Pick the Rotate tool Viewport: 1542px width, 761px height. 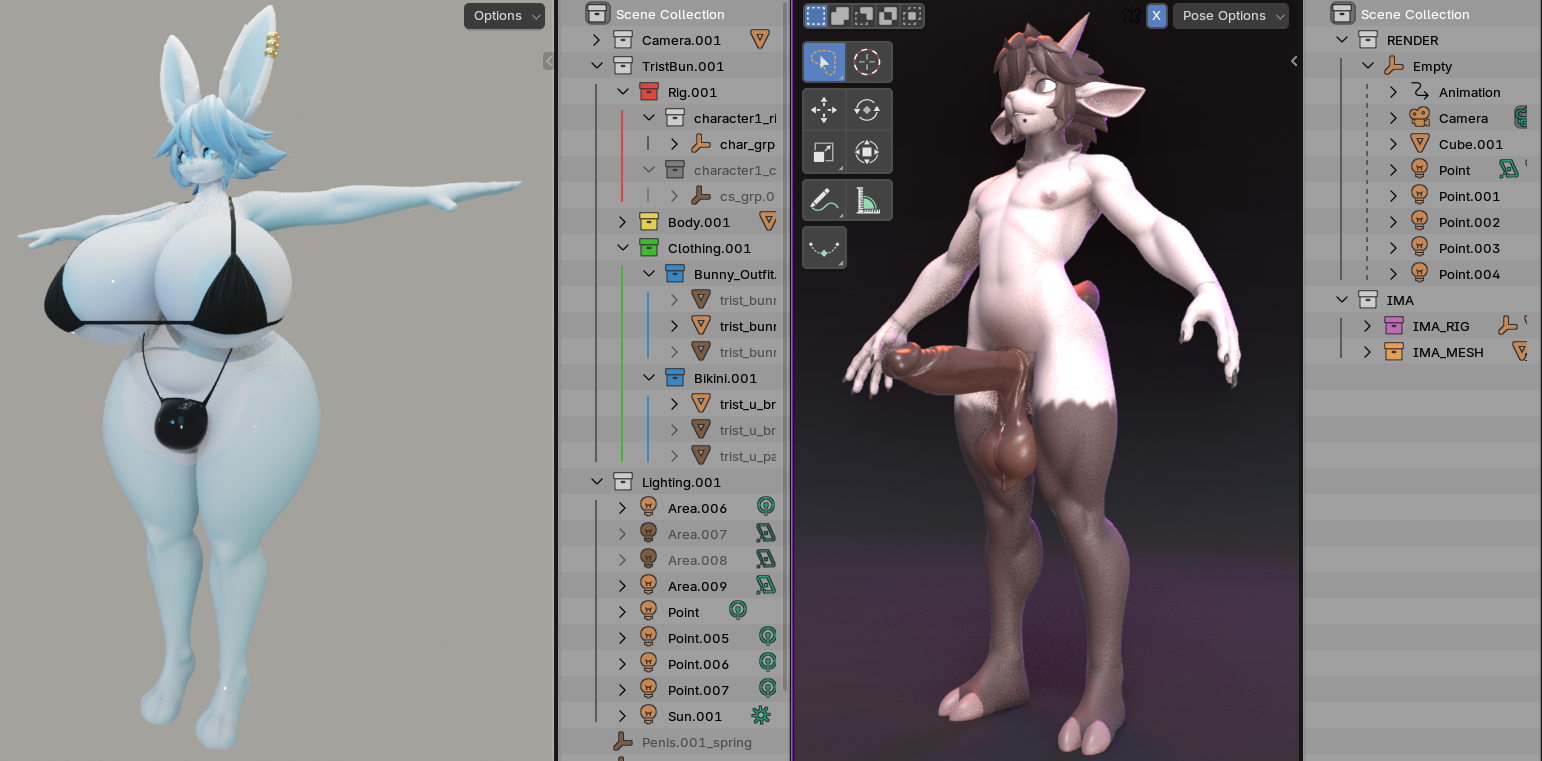click(867, 109)
